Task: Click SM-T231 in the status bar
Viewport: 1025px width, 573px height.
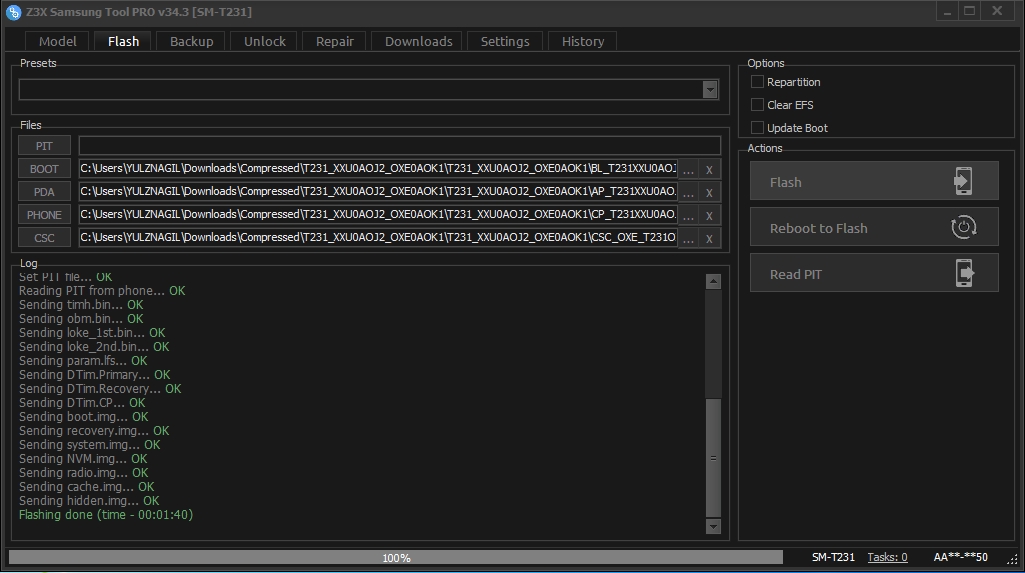Action: click(x=833, y=557)
